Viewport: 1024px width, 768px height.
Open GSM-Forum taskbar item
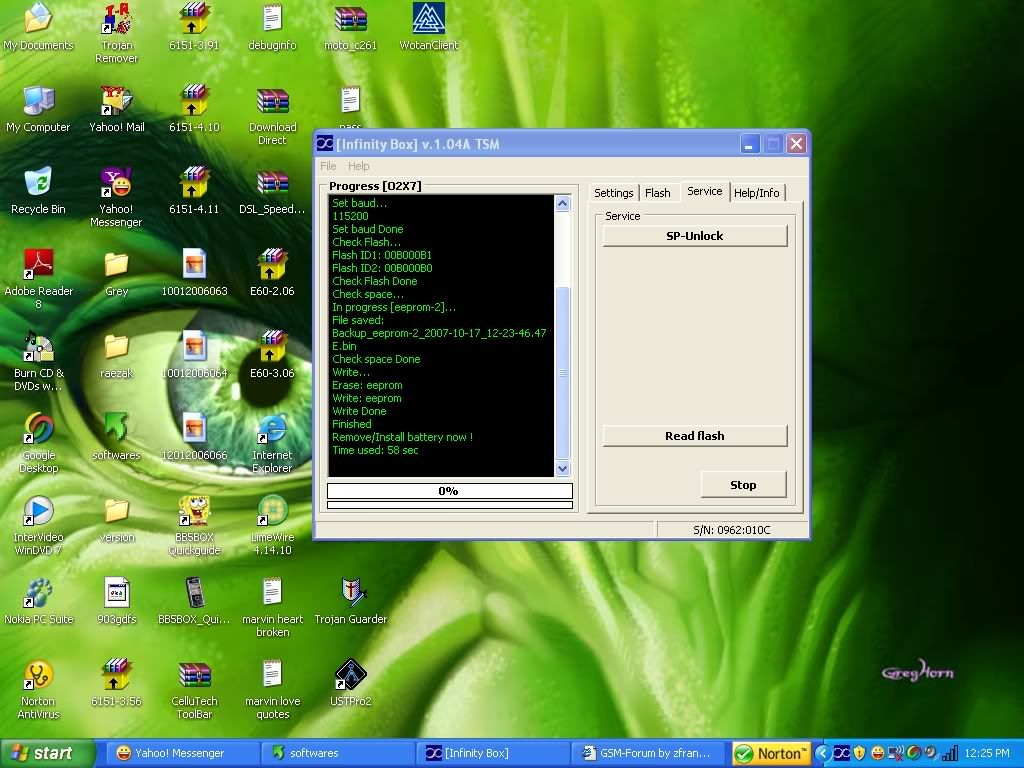(x=648, y=753)
